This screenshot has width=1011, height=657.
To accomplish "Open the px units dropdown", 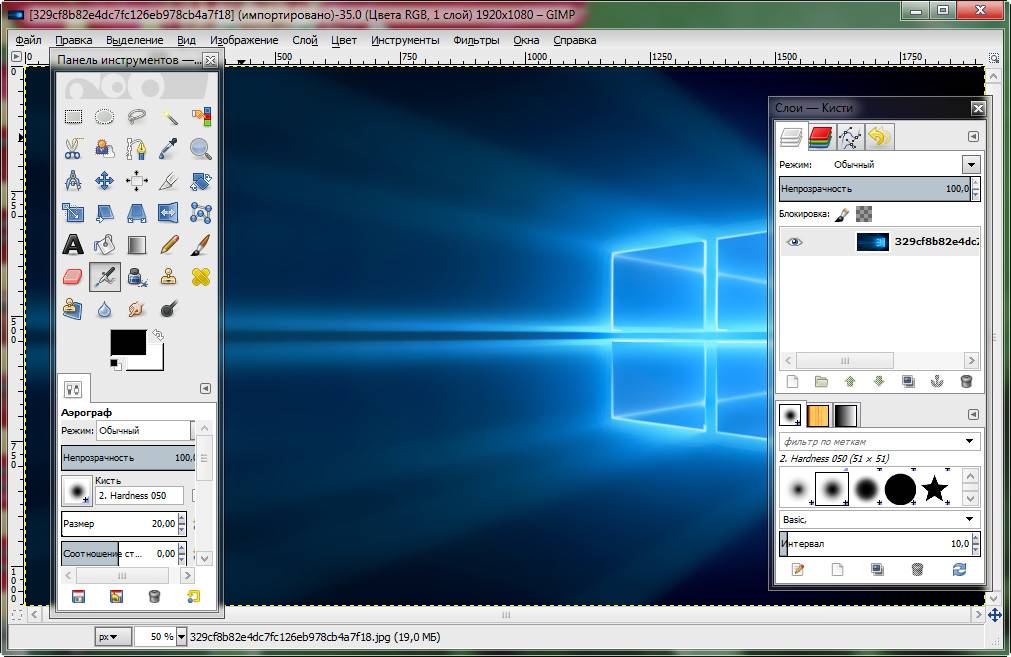I will tap(113, 637).
